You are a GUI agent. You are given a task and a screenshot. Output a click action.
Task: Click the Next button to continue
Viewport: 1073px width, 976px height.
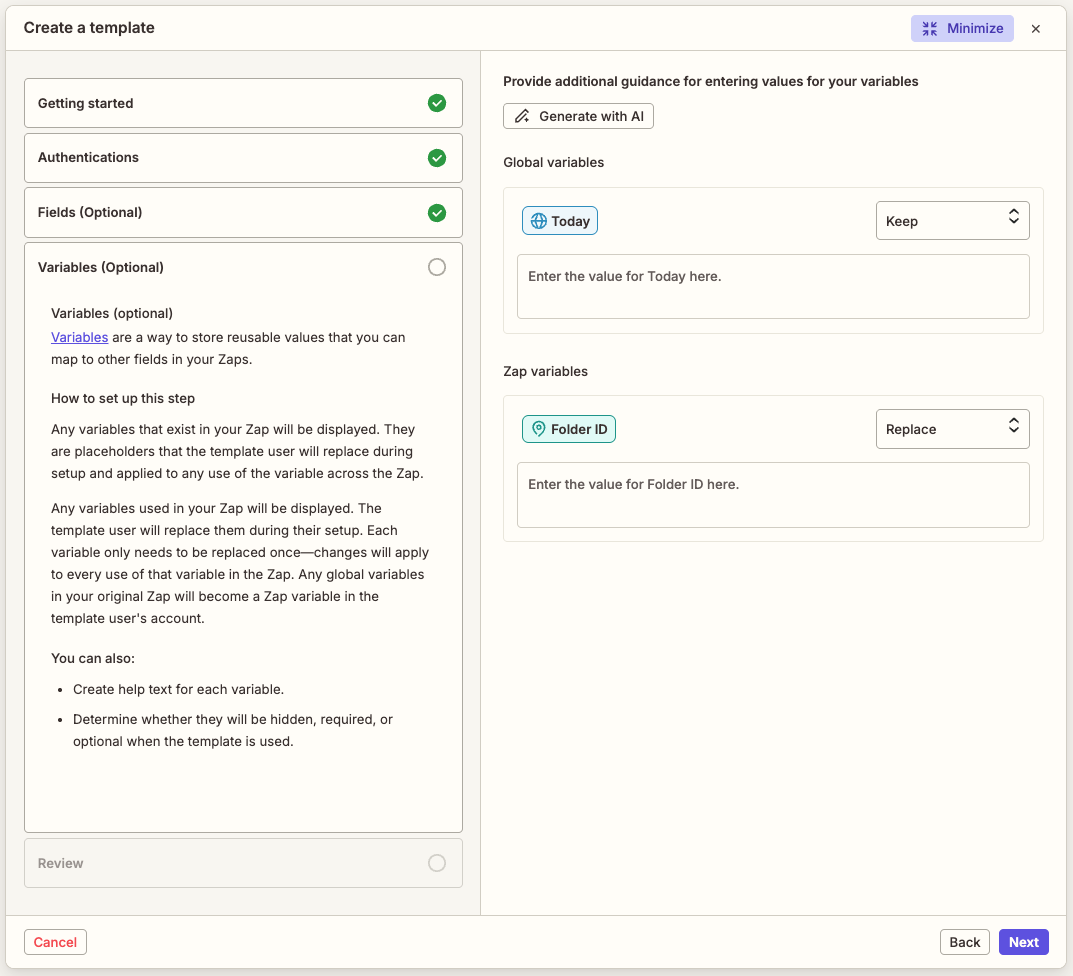click(1023, 941)
